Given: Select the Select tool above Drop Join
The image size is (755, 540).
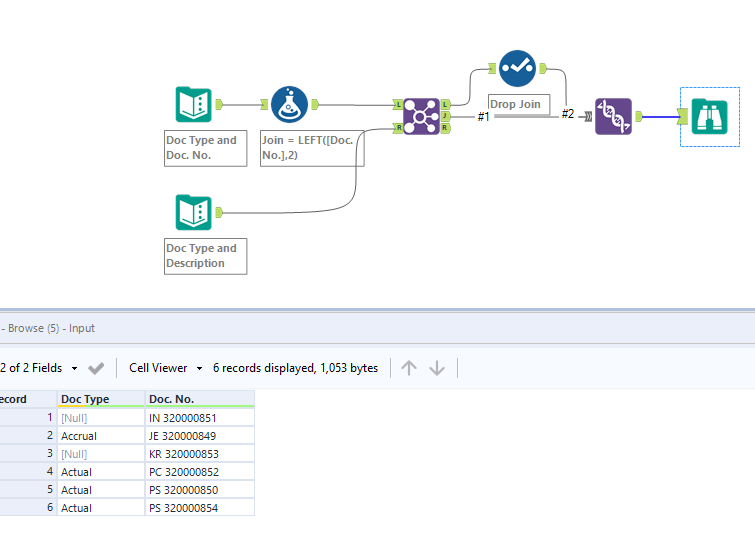Looking at the screenshot, I should click(x=517, y=68).
